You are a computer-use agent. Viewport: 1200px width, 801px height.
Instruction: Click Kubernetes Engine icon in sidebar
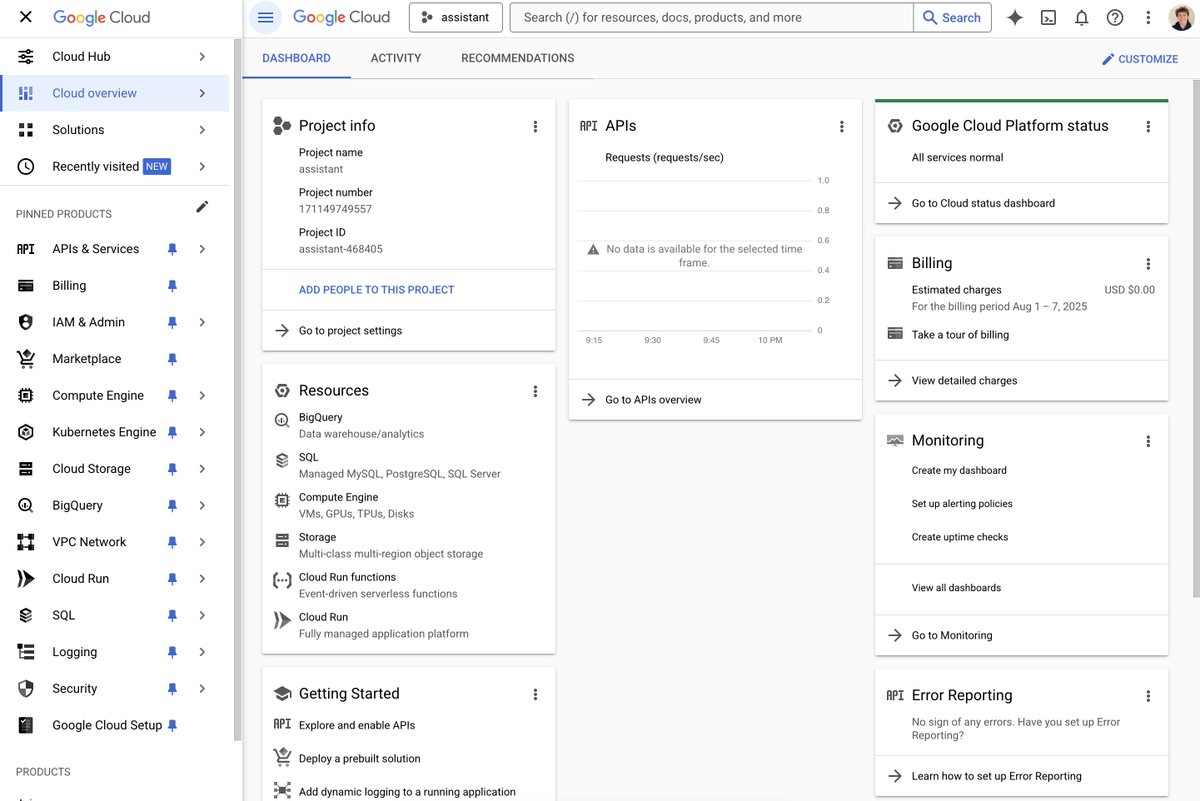tap(26, 432)
